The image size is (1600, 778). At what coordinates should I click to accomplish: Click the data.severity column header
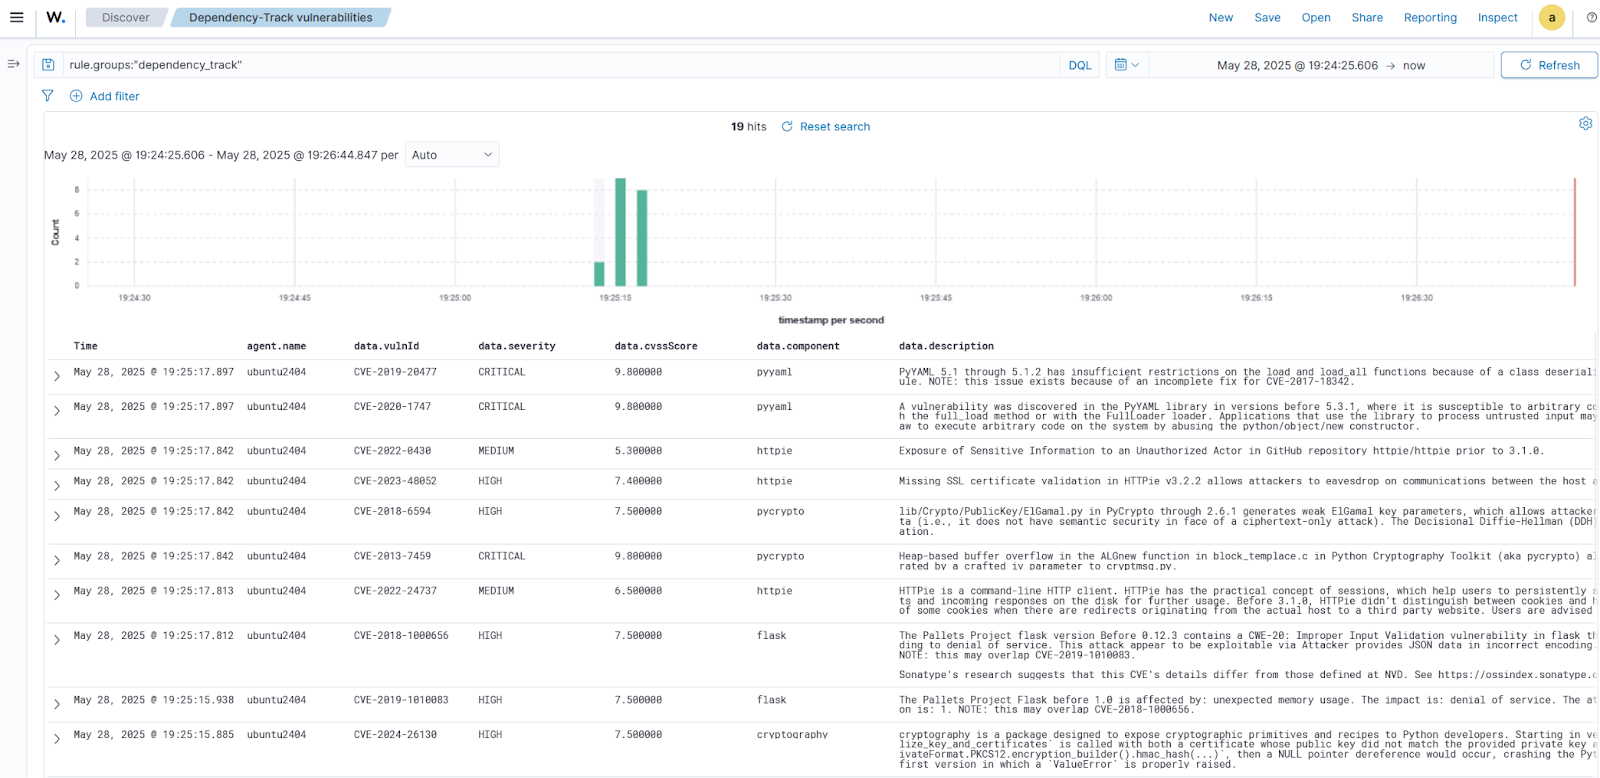517,346
